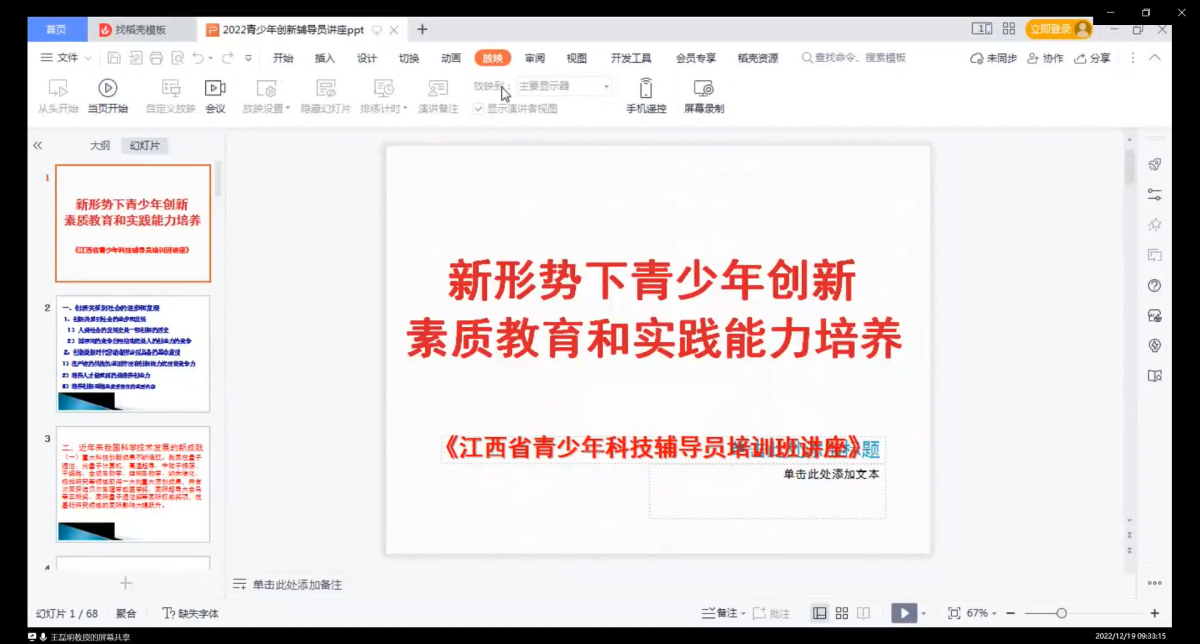The height and width of the screenshot is (644, 1200).
Task: Adjust the zoom slider handle
Action: (x=1061, y=613)
